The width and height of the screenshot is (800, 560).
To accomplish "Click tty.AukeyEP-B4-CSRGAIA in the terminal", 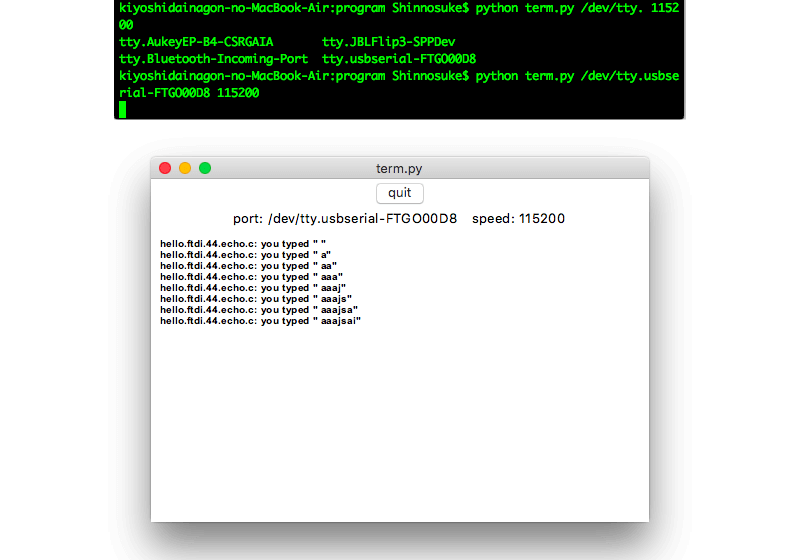I will 196,42.
